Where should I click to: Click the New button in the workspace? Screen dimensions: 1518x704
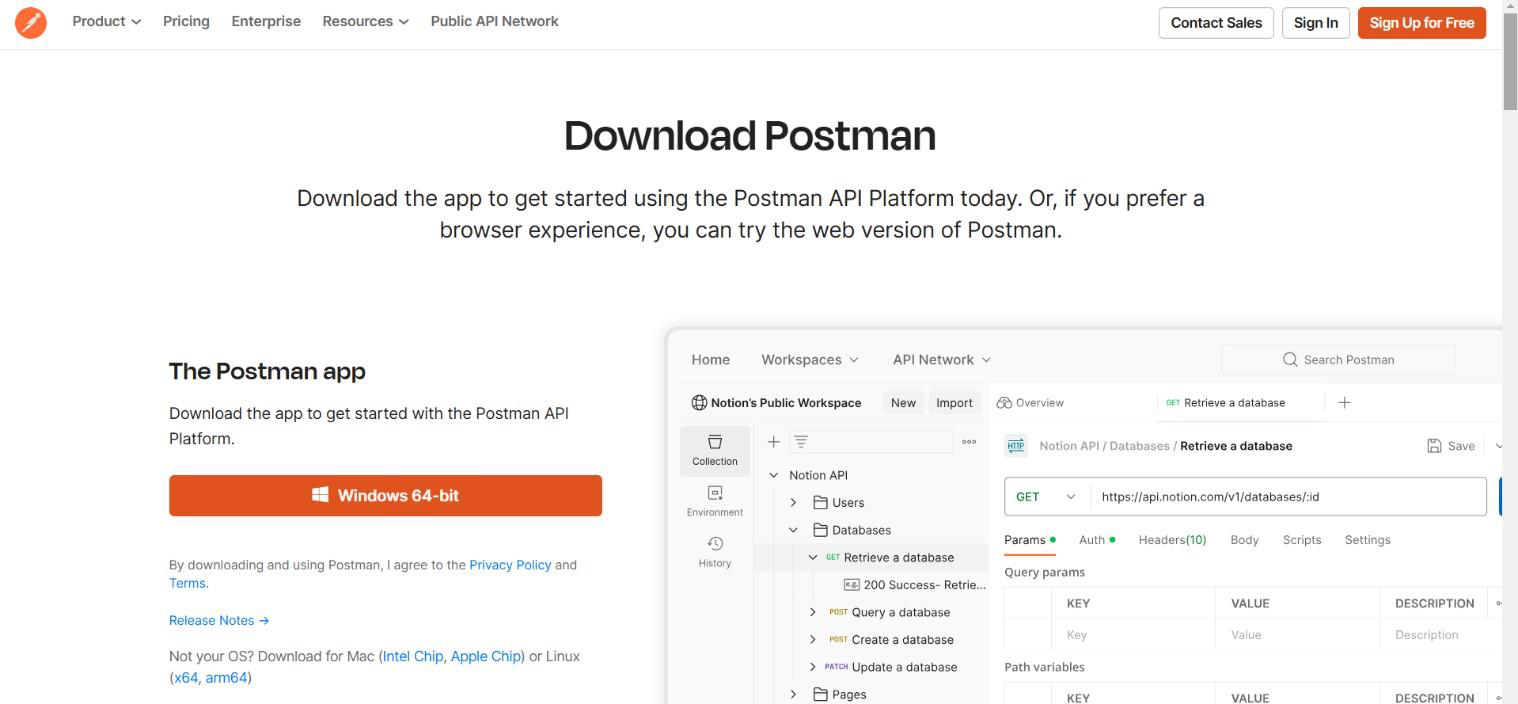[903, 402]
